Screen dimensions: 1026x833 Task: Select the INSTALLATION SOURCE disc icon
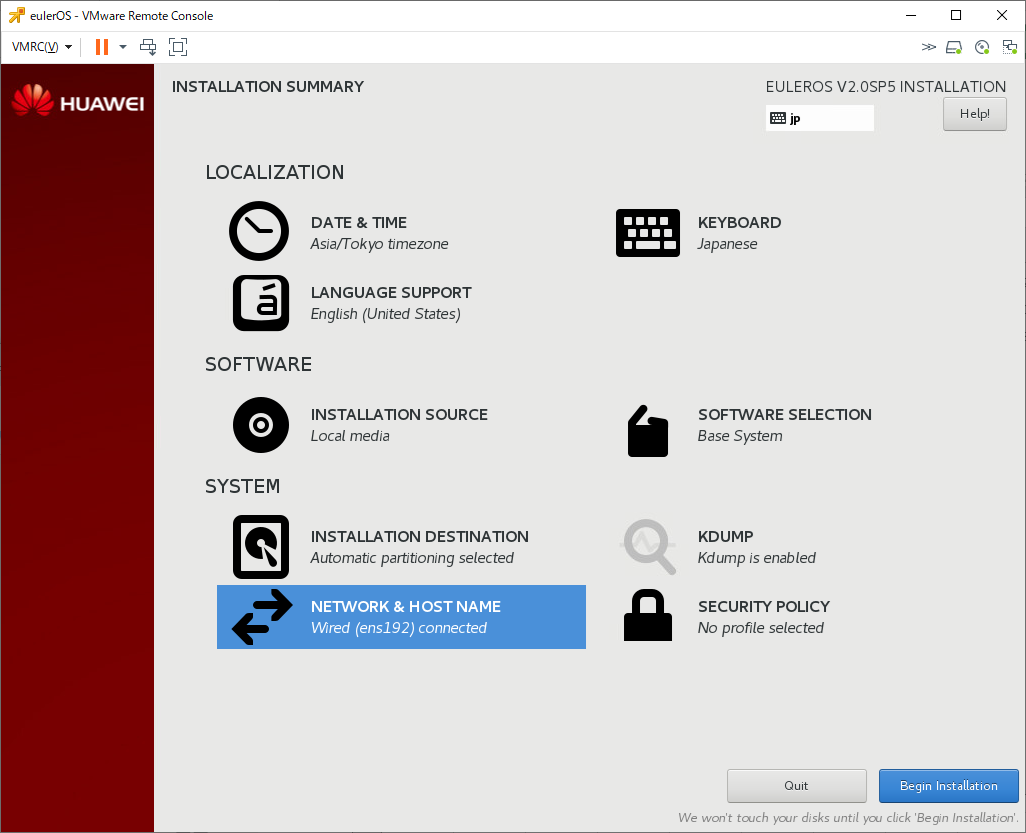pyautogui.click(x=260, y=424)
